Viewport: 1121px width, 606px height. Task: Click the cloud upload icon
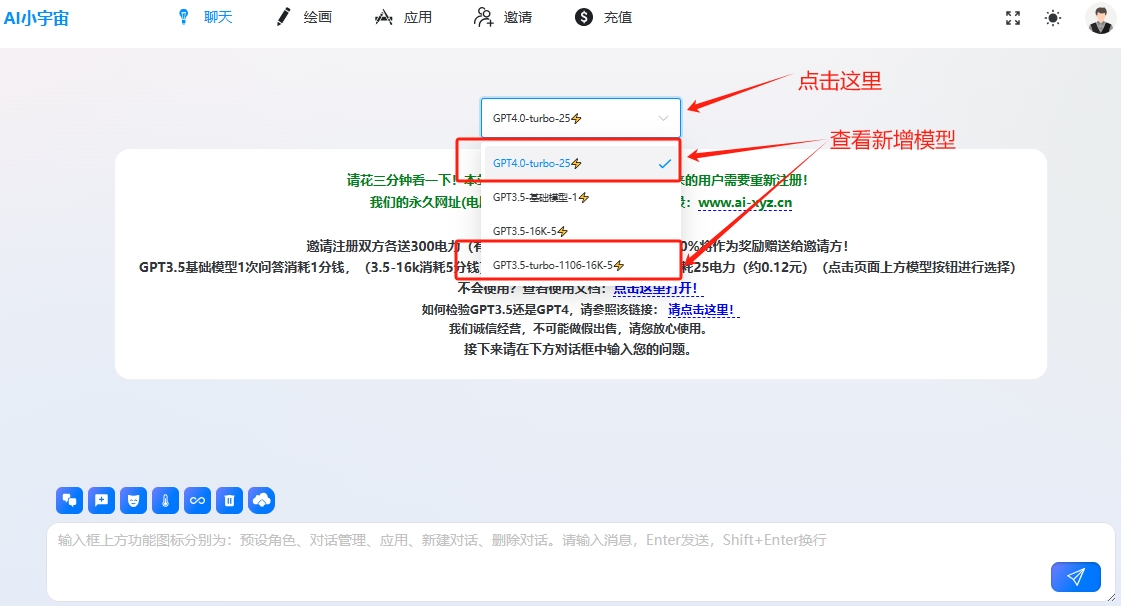262,500
